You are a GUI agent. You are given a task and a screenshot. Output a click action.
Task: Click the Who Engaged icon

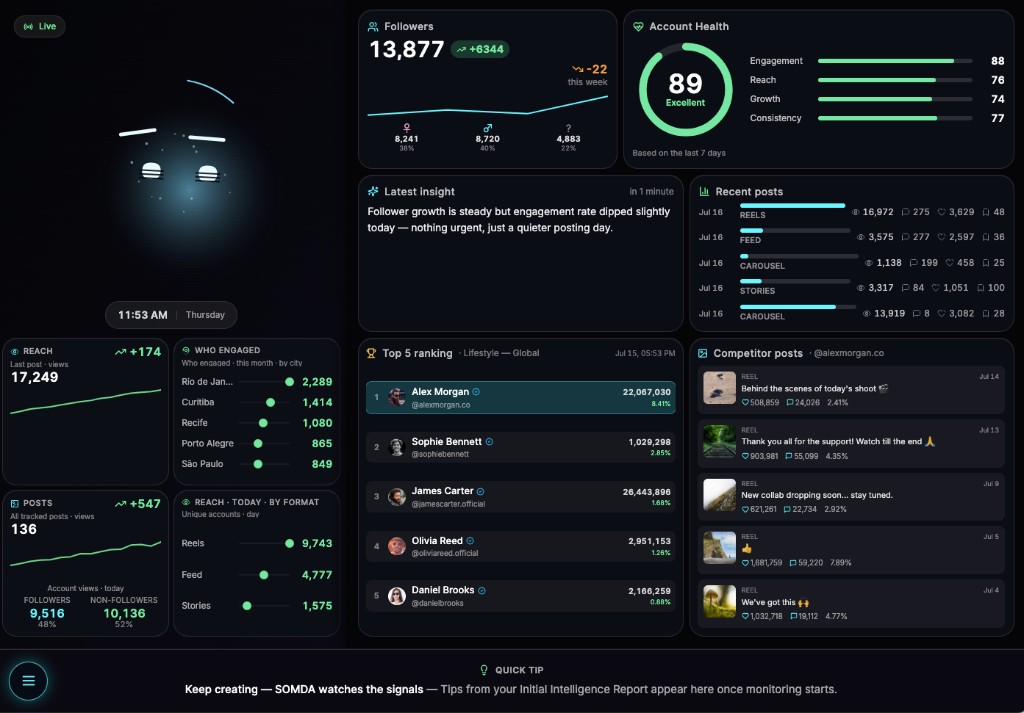point(185,350)
